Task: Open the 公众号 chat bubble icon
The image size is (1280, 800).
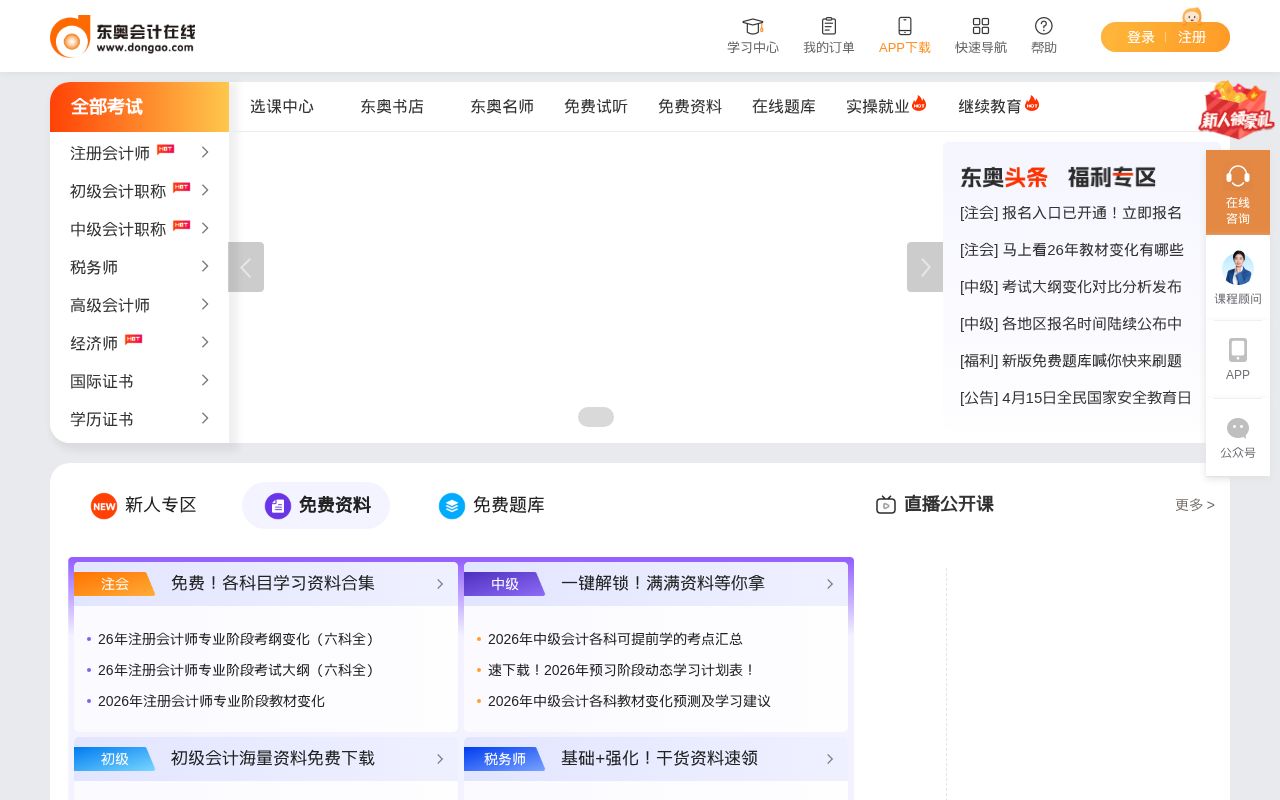Action: click(1238, 428)
